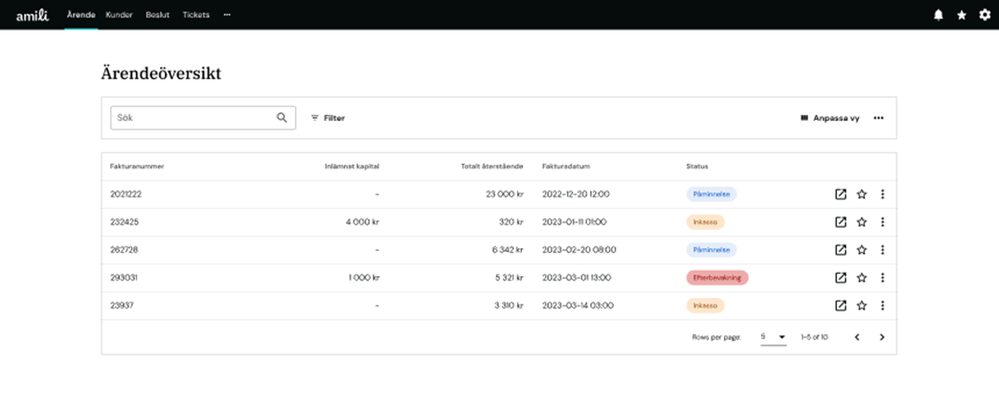This screenshot has height=393, width=999.
Task: Open more actions for invoice 2021222
Action: pos(882,194)
